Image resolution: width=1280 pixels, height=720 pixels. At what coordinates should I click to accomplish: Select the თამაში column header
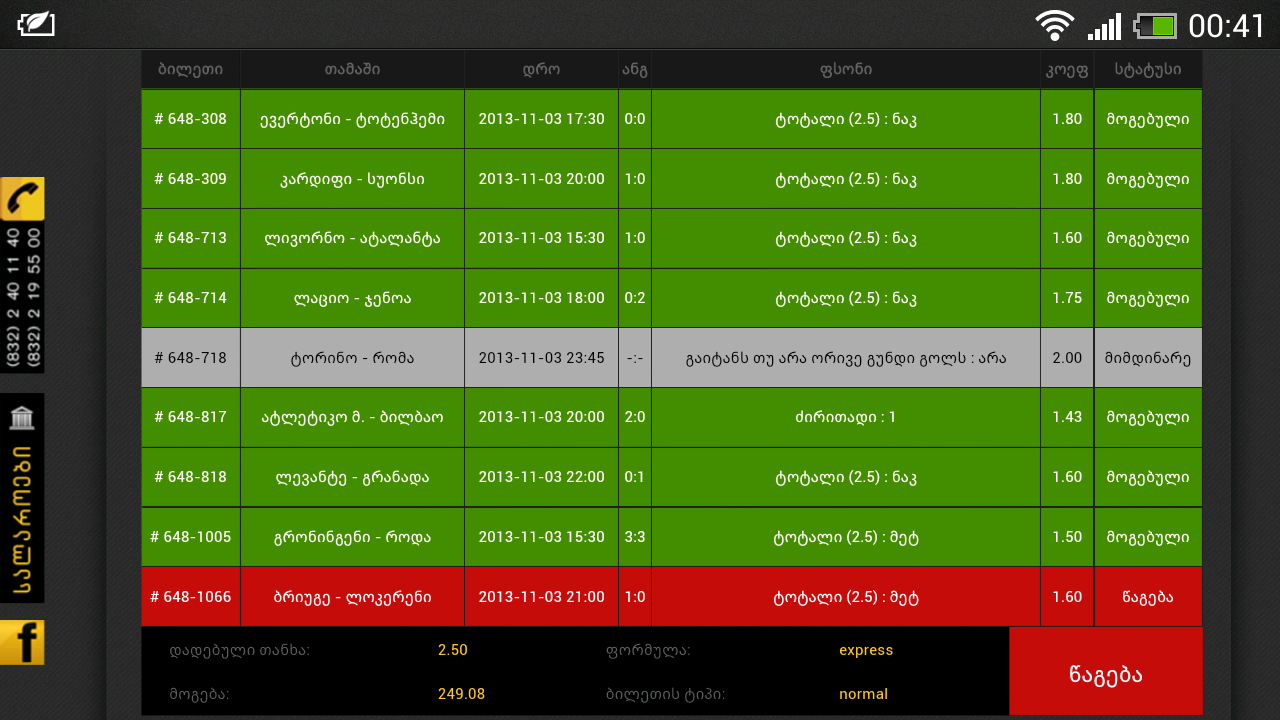[352, 70]
